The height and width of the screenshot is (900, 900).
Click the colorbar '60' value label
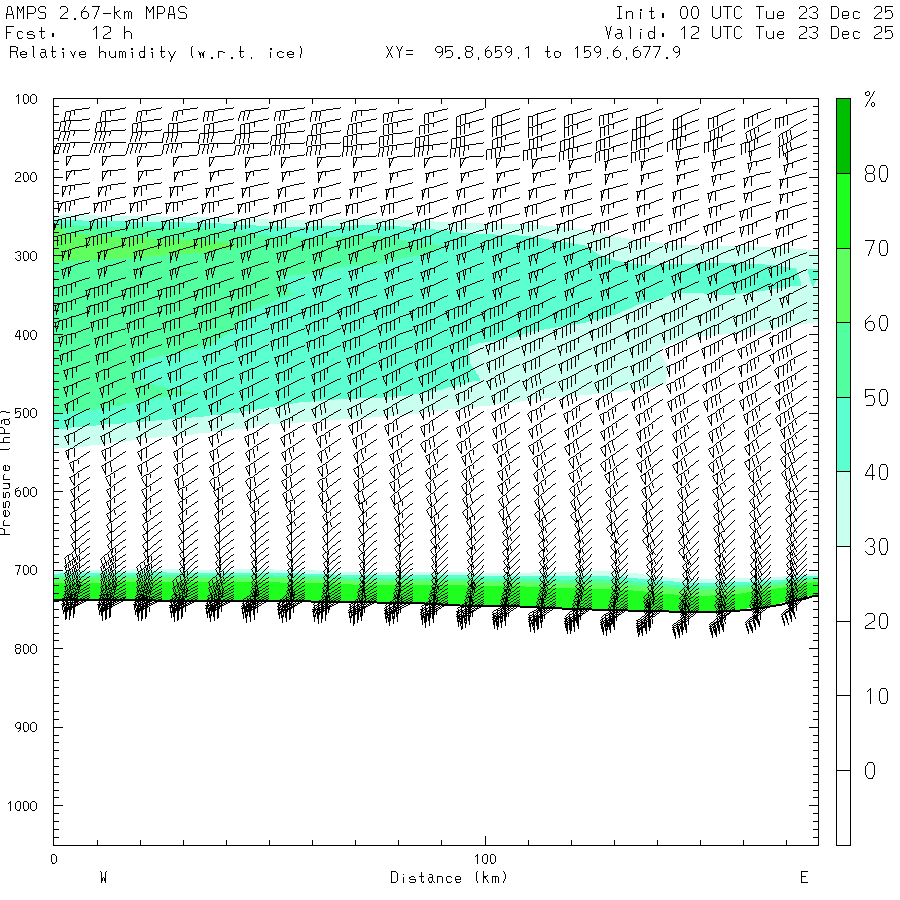(x=876, y=323)
